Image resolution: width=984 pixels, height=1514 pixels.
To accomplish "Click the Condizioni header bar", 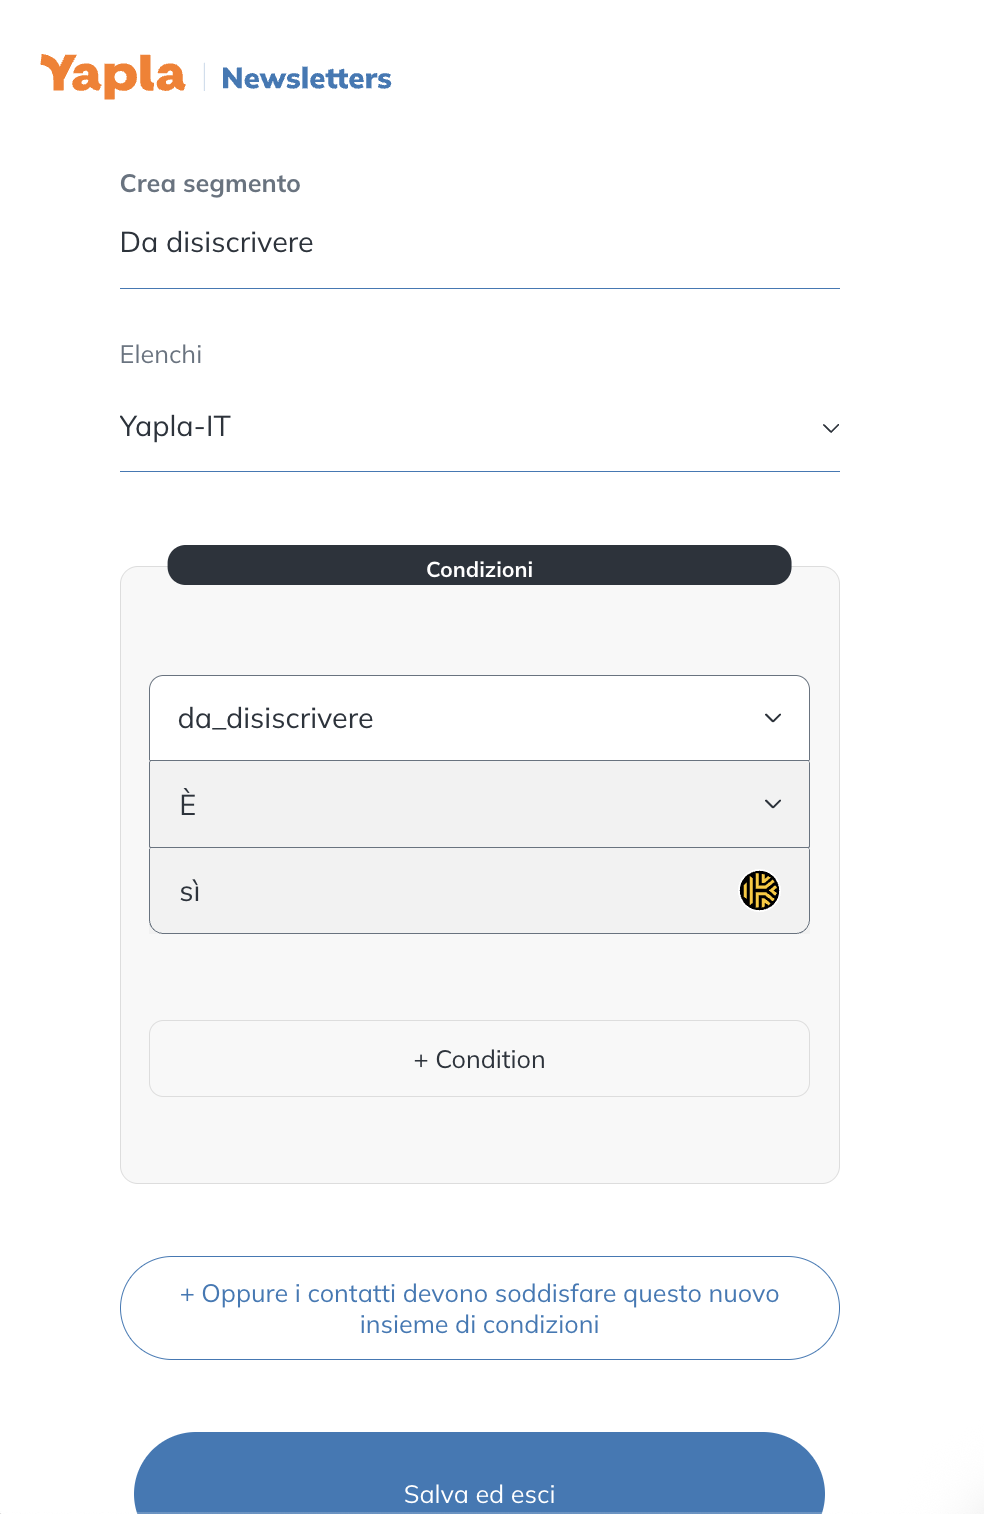I will coord(479,565).
